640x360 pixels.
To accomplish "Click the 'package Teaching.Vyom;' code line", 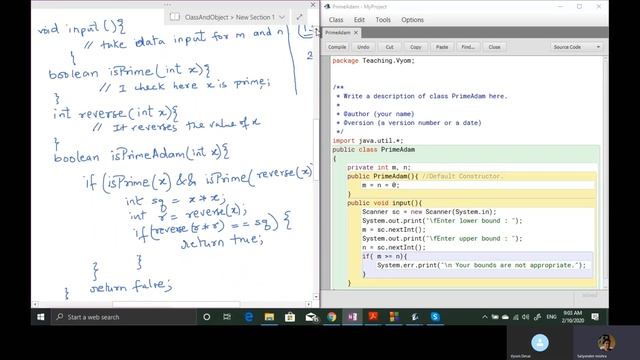I will 373,60.
